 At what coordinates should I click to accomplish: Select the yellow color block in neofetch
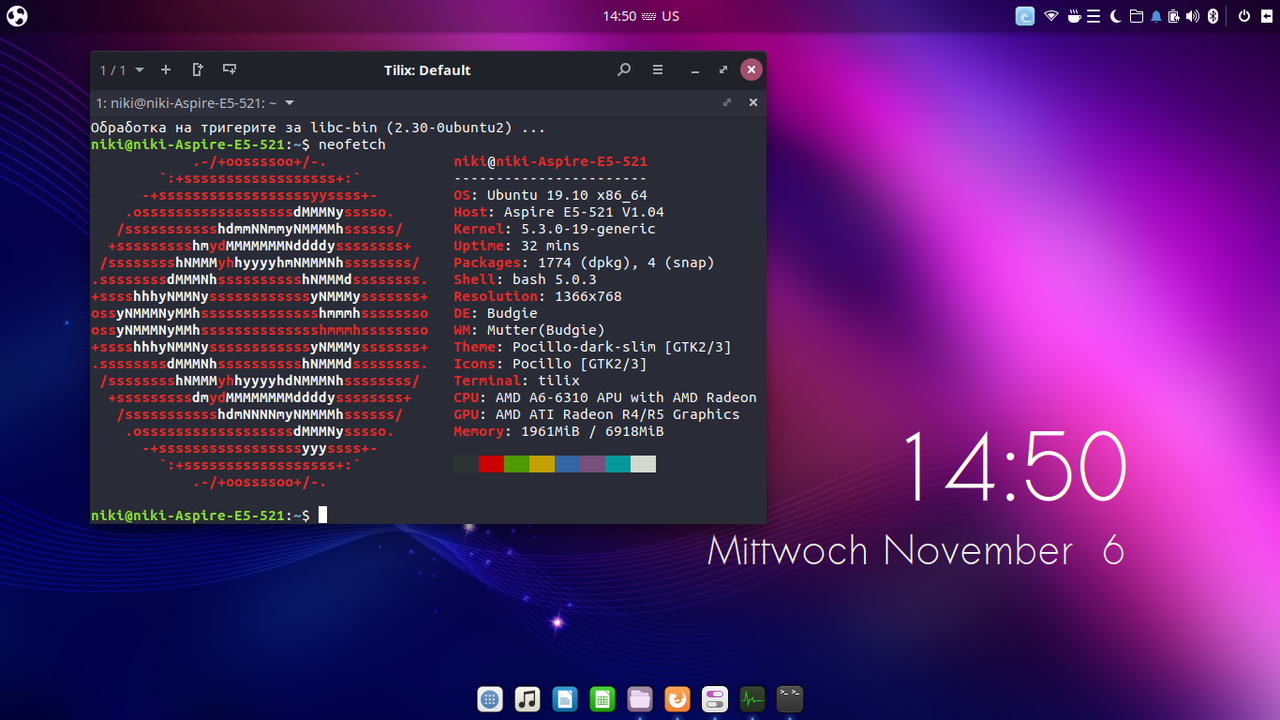pos(542,464)
